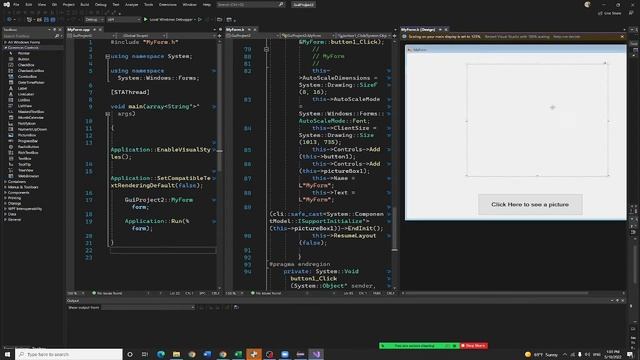Click the MyForm.h editor vertical scrollbar
The width and height of the screenshot is (640, 360).
pyautogui.click(x=394, y=163)
